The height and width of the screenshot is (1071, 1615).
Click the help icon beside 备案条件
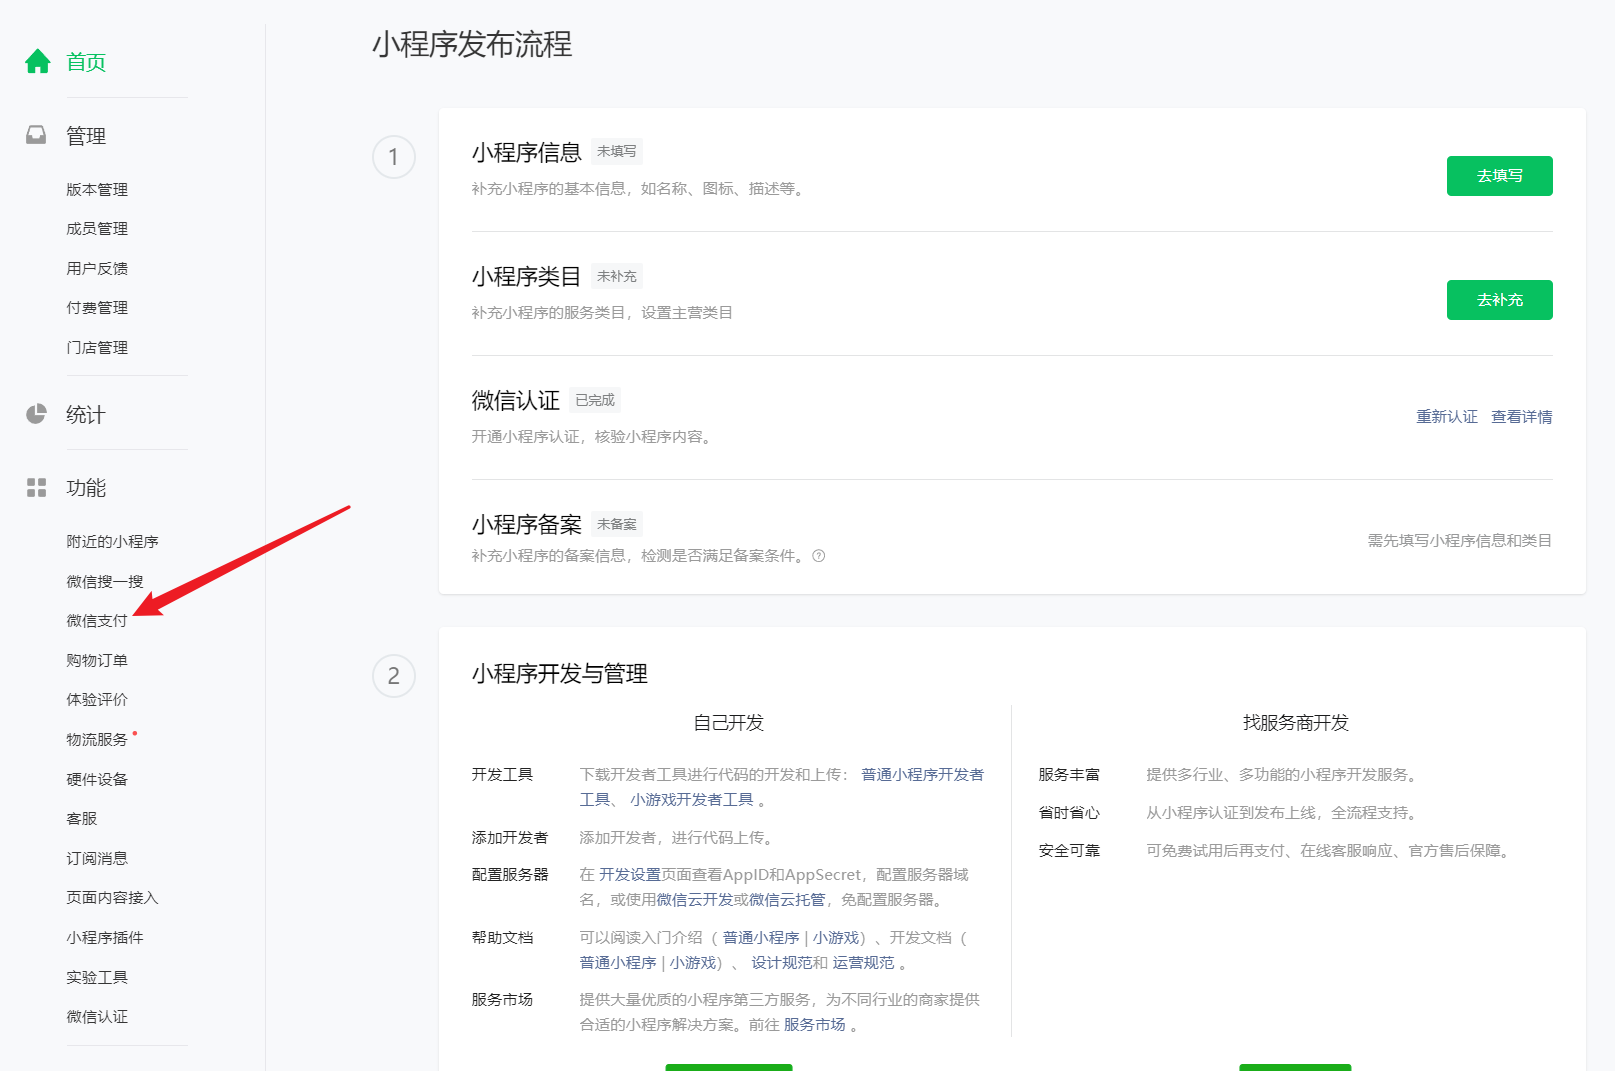click(x=819, y=556)
